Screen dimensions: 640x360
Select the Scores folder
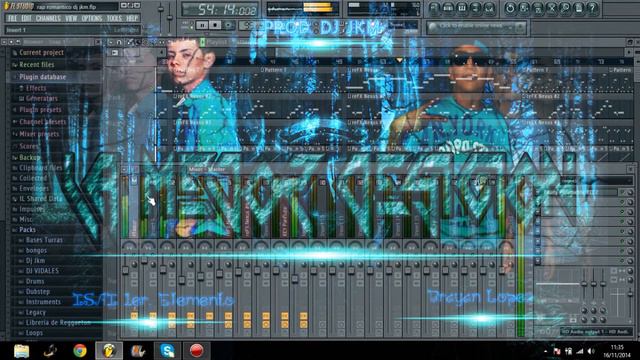coord(29,146)
